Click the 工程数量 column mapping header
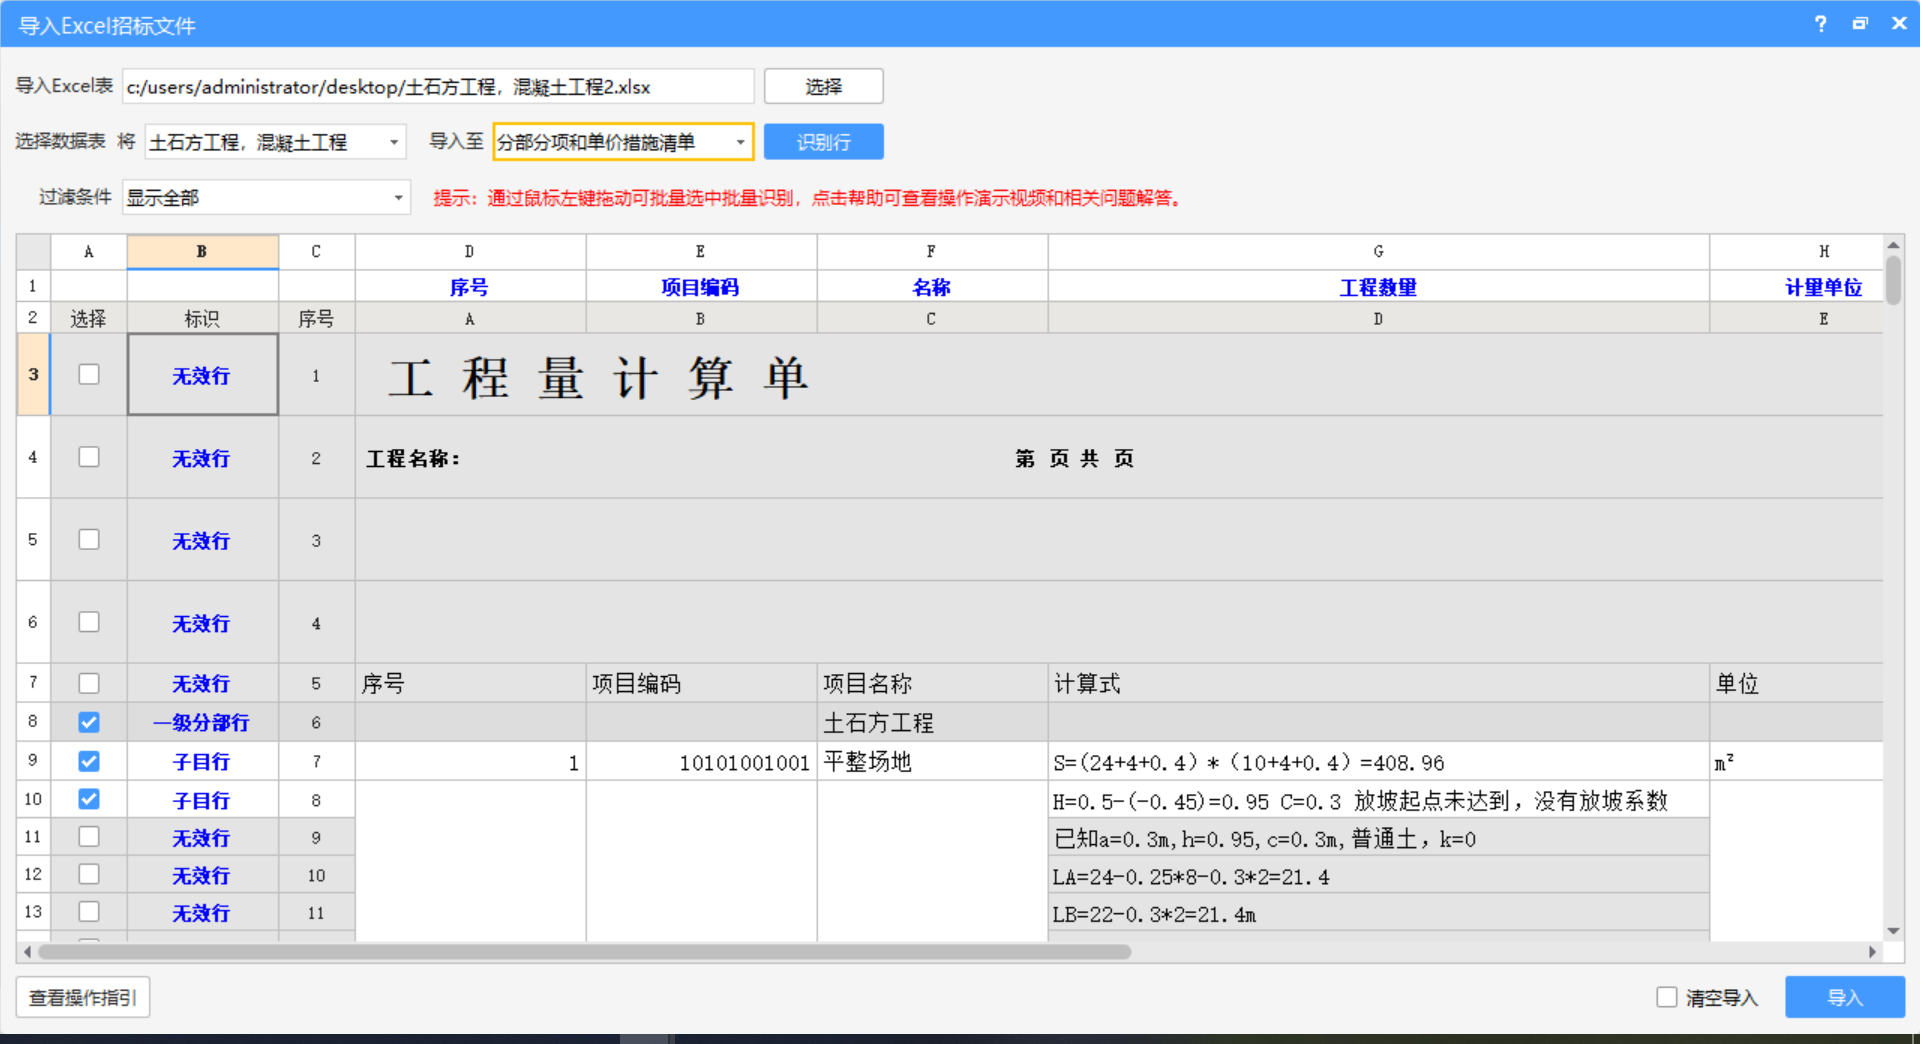Screen dimensions: 1930x1044 pyautogui.click(x=1378, y=287)
